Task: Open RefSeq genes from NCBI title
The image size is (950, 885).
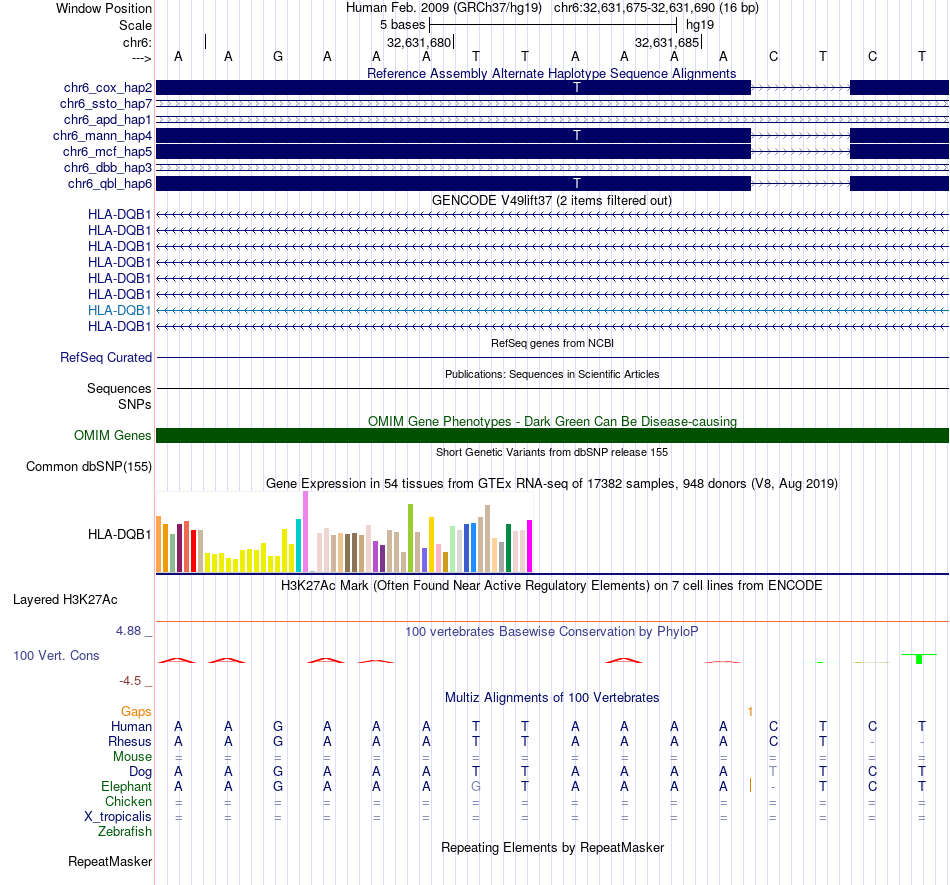Action: pyautogui.click(x=552, y=343)
